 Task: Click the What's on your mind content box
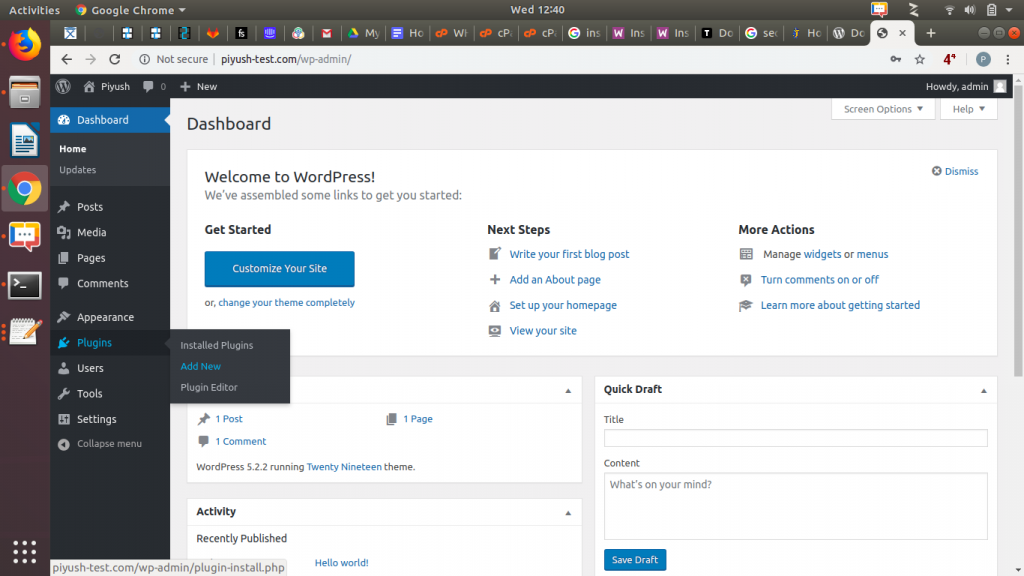(795, 506)
